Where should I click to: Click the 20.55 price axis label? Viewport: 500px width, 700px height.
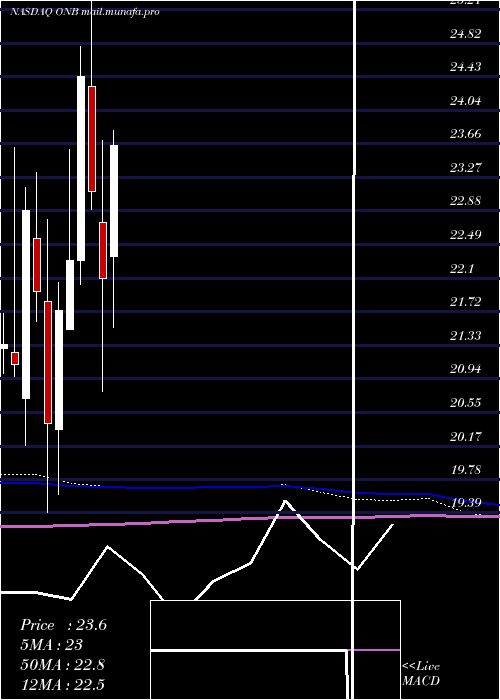[x=465, y=403]
